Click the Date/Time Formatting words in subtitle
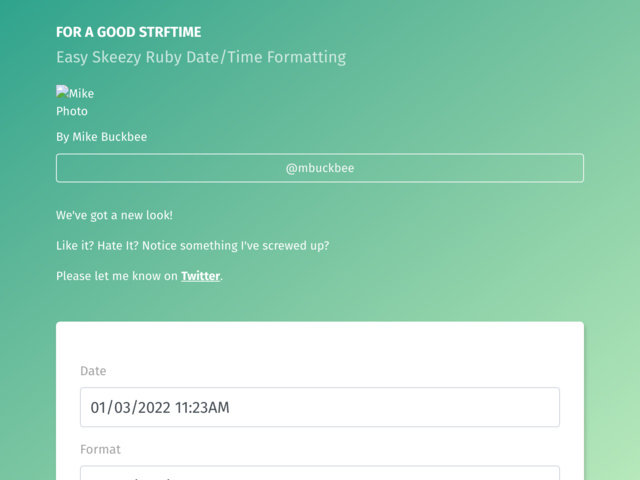The width and height of the screenshot is (640, 480). (x=266, y=57)
